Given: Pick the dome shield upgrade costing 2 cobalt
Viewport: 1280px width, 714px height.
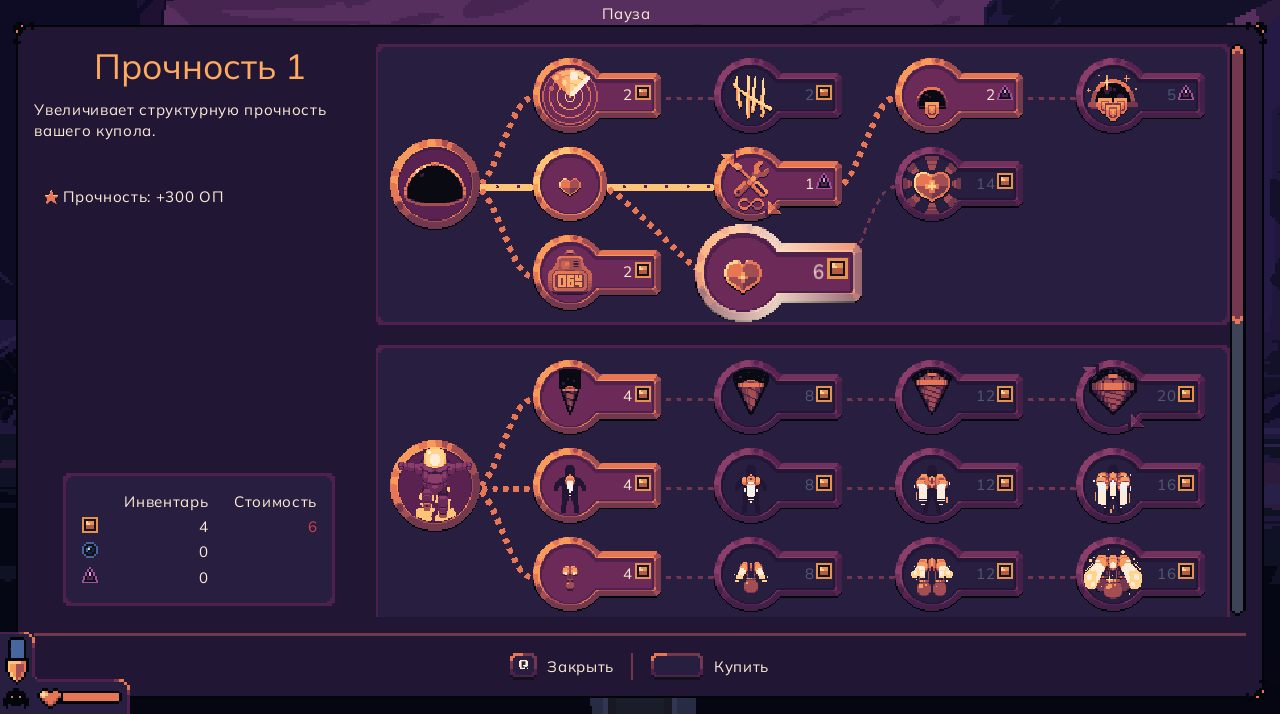Looking at the screenshot, I should pos(932,96).
